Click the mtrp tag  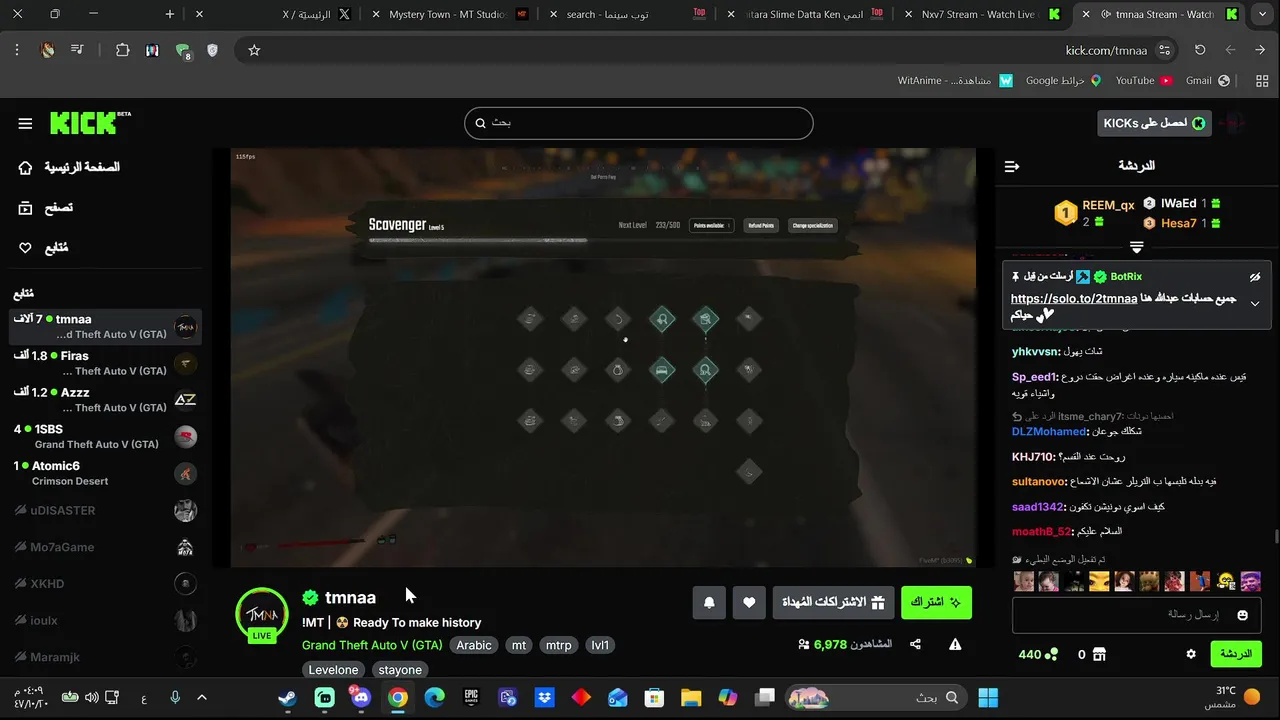559,645
